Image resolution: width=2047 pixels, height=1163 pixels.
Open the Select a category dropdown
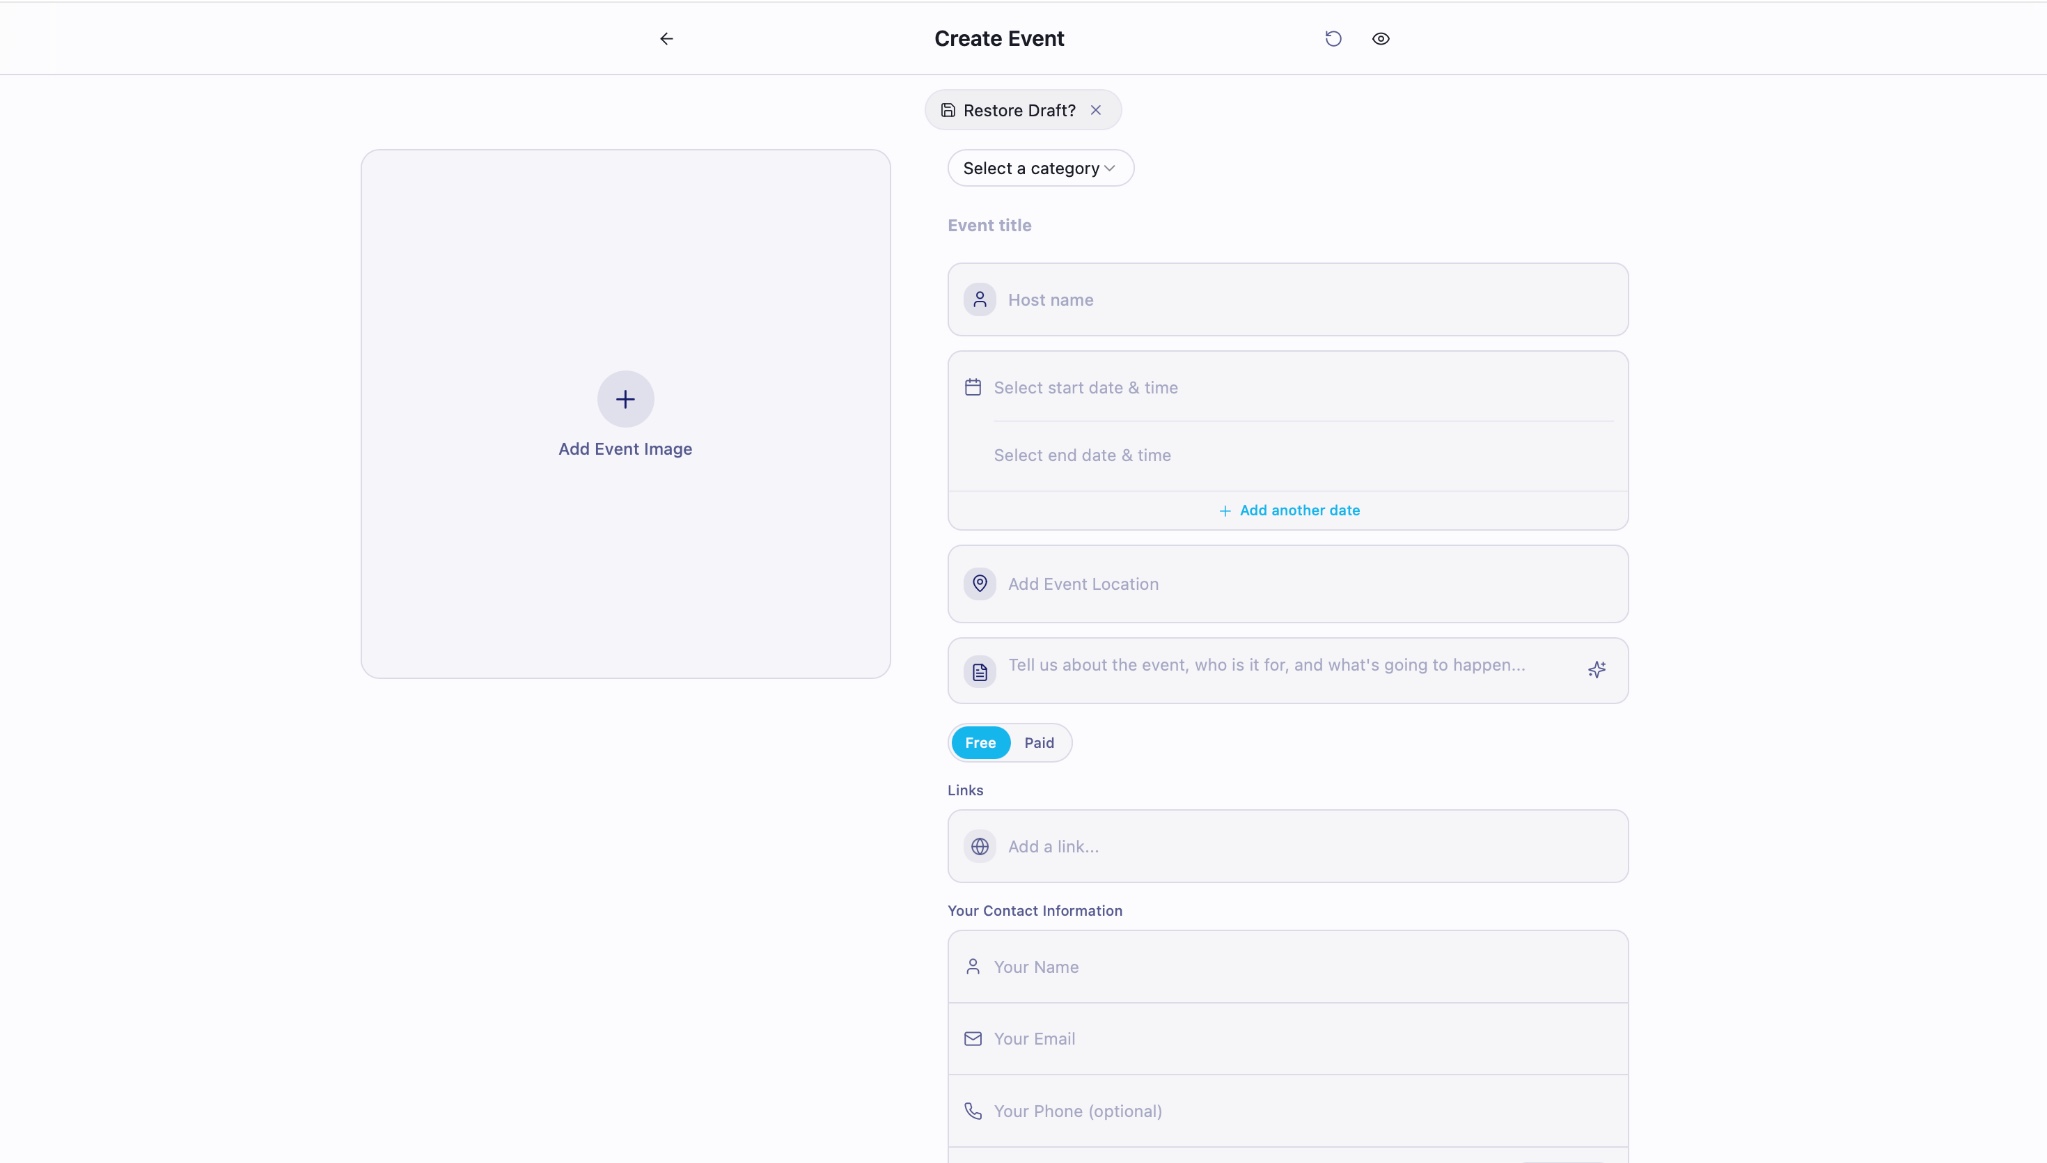(x=1040, y=168)
